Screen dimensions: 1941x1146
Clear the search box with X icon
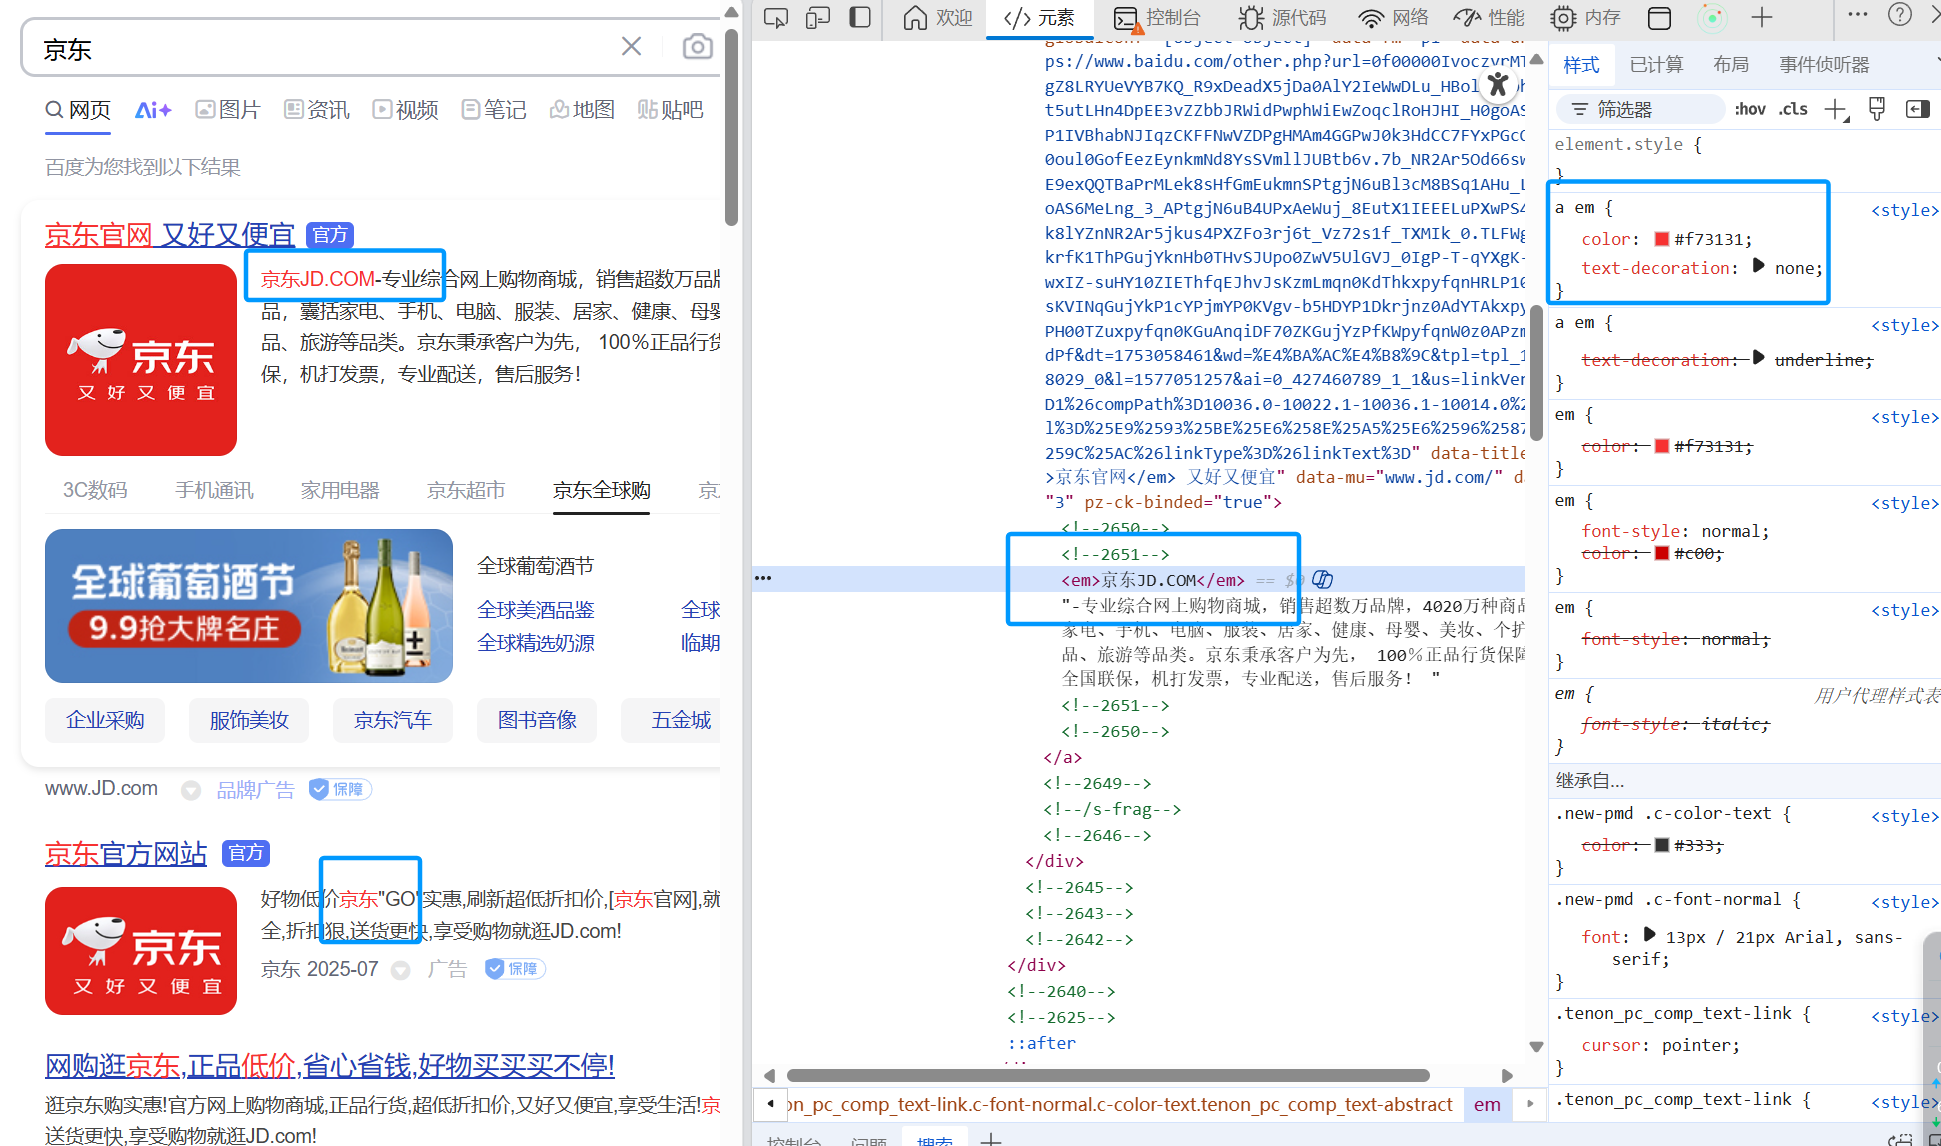pyautogui.click(x=631, y=47)
